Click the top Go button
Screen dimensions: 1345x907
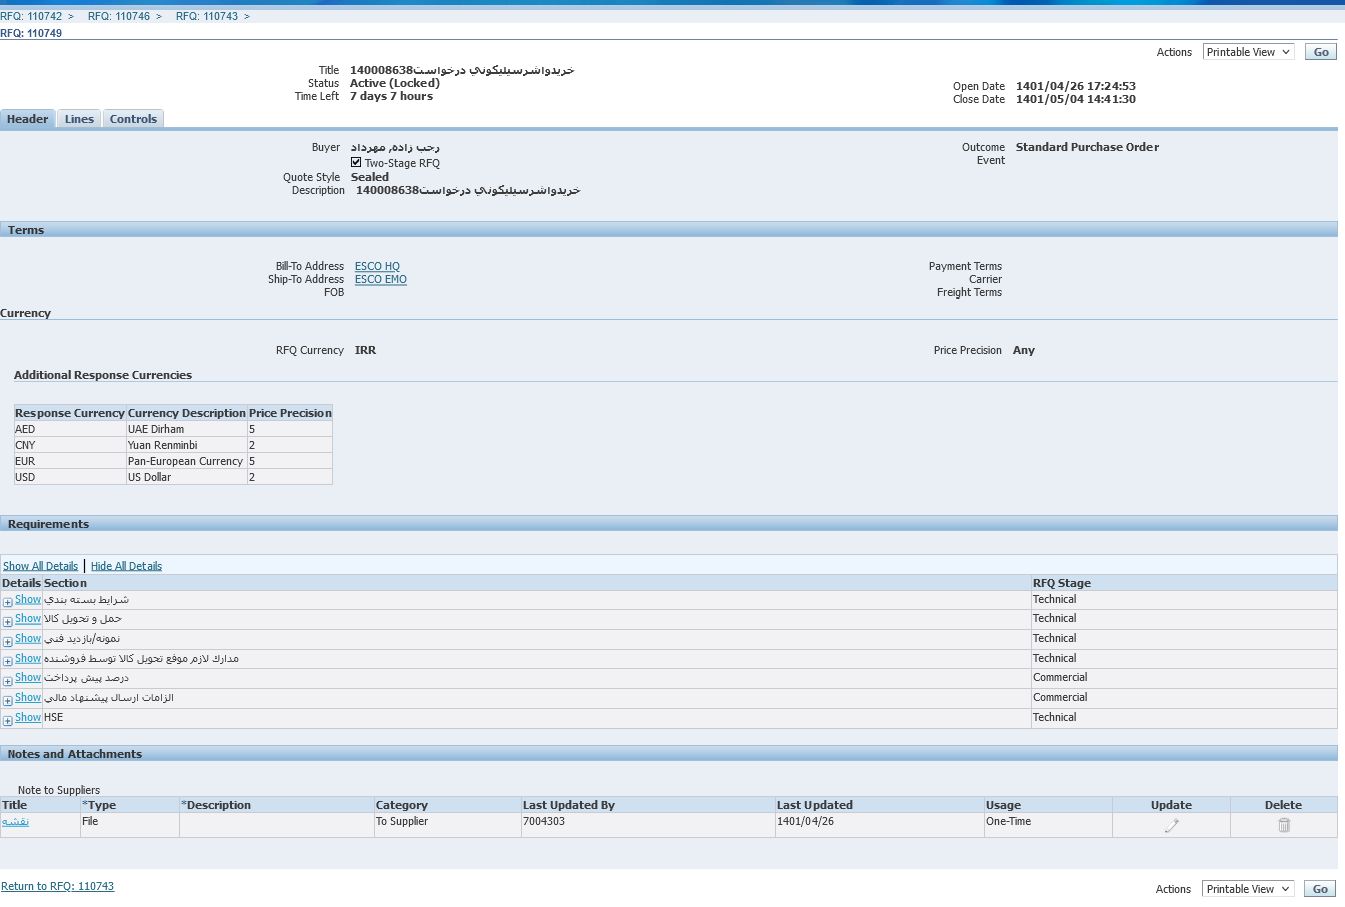(x=1321, y=52)
